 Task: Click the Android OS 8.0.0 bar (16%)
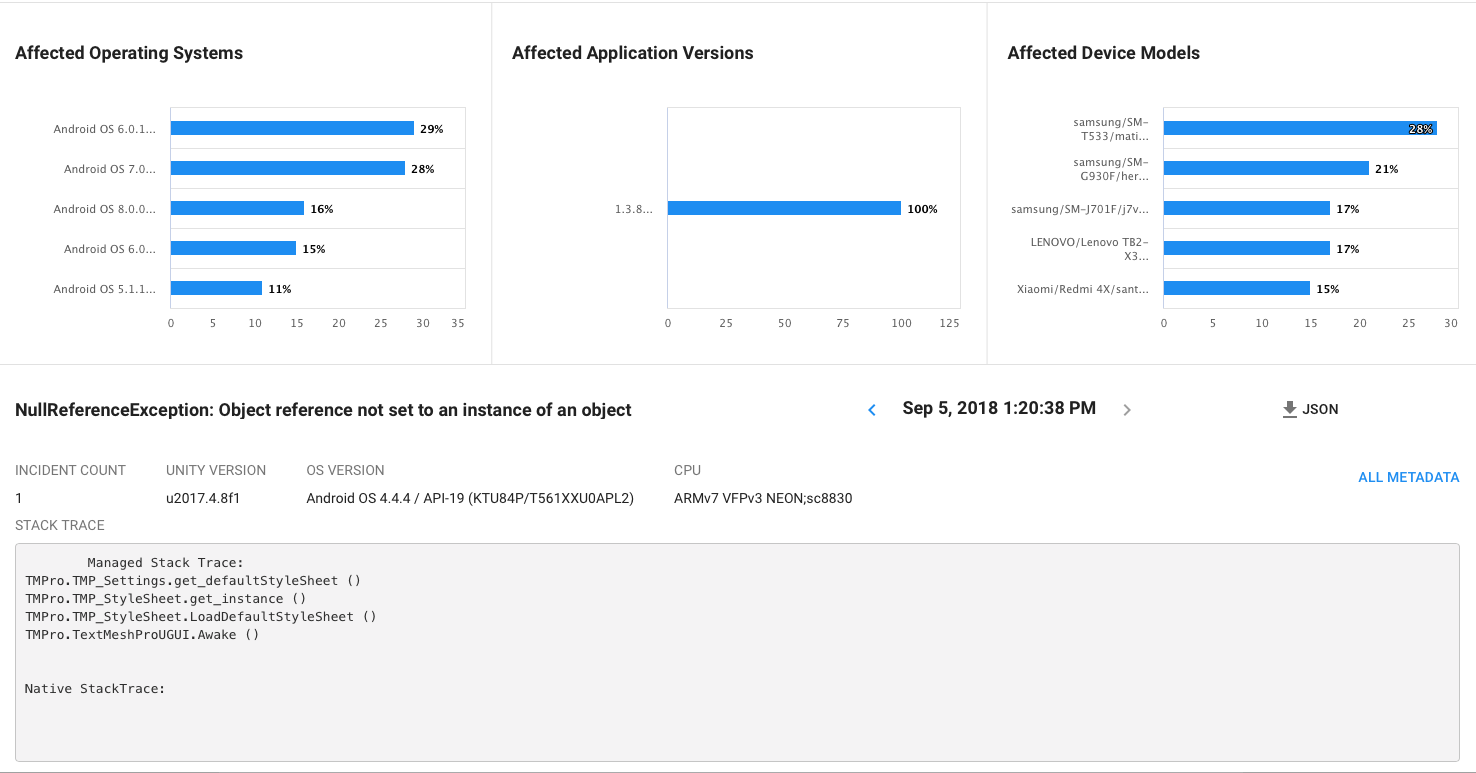coord(237,208)
